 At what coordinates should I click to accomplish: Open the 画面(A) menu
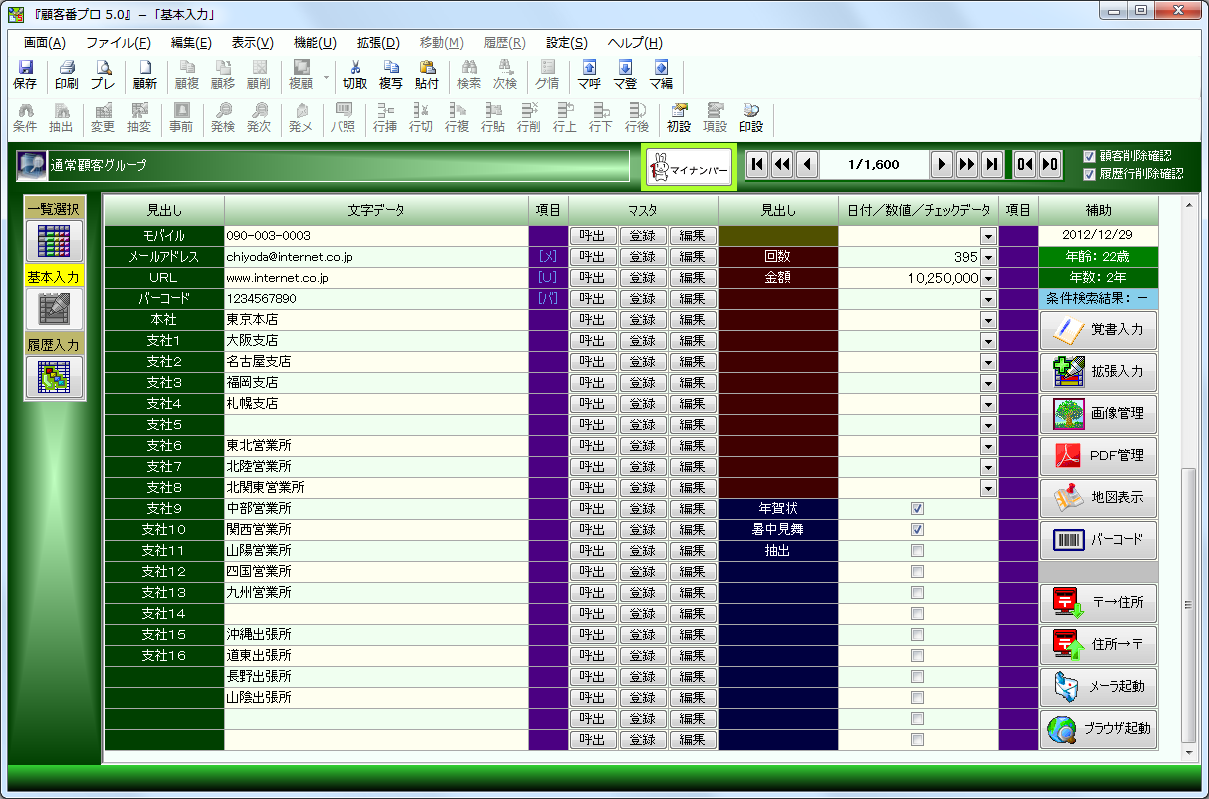(45, 43)
